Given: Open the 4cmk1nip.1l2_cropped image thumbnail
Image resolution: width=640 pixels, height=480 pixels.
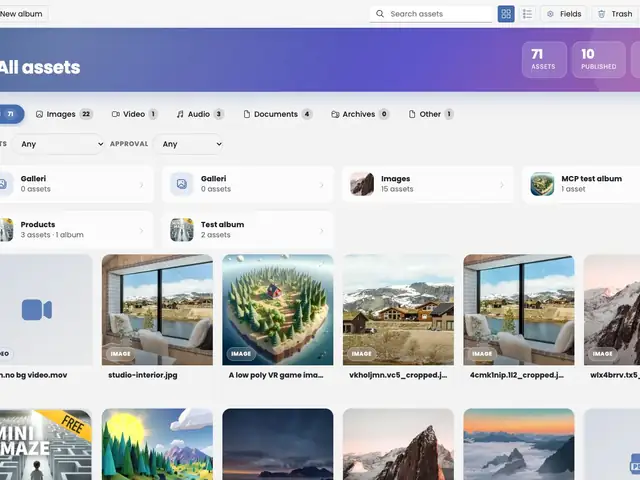Looking at the screenshot, I should click(519, 310).
